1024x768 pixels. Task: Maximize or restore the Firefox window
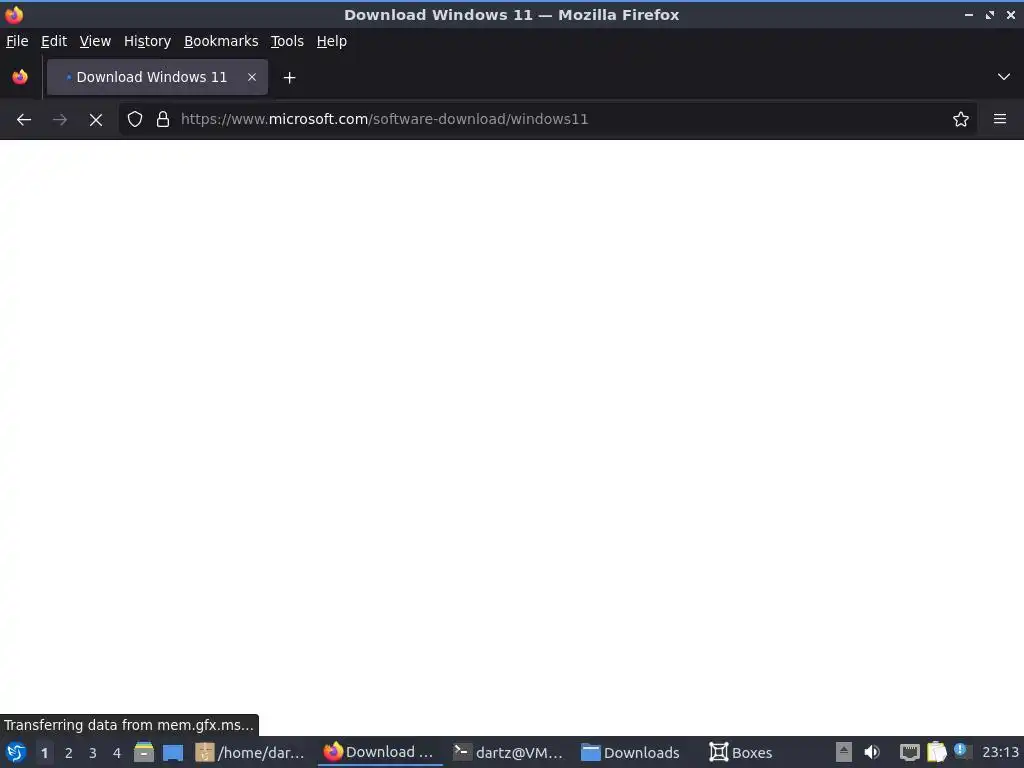[990, 14]
